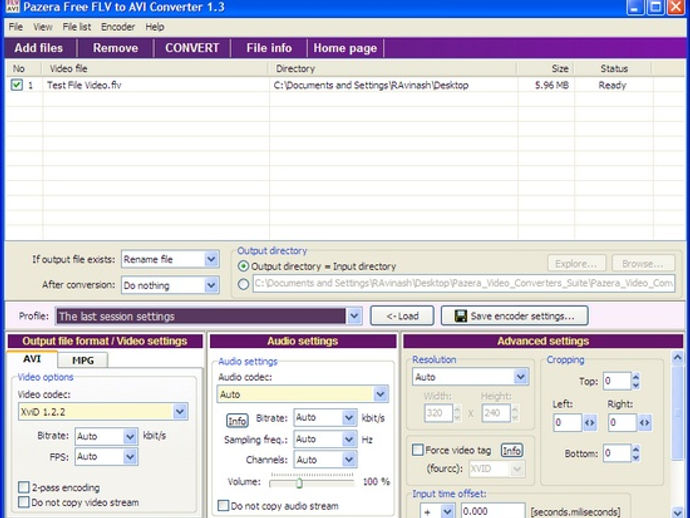690x518 pixels.
Task: Click Save encoder settings button
Action: click(514, 316)
